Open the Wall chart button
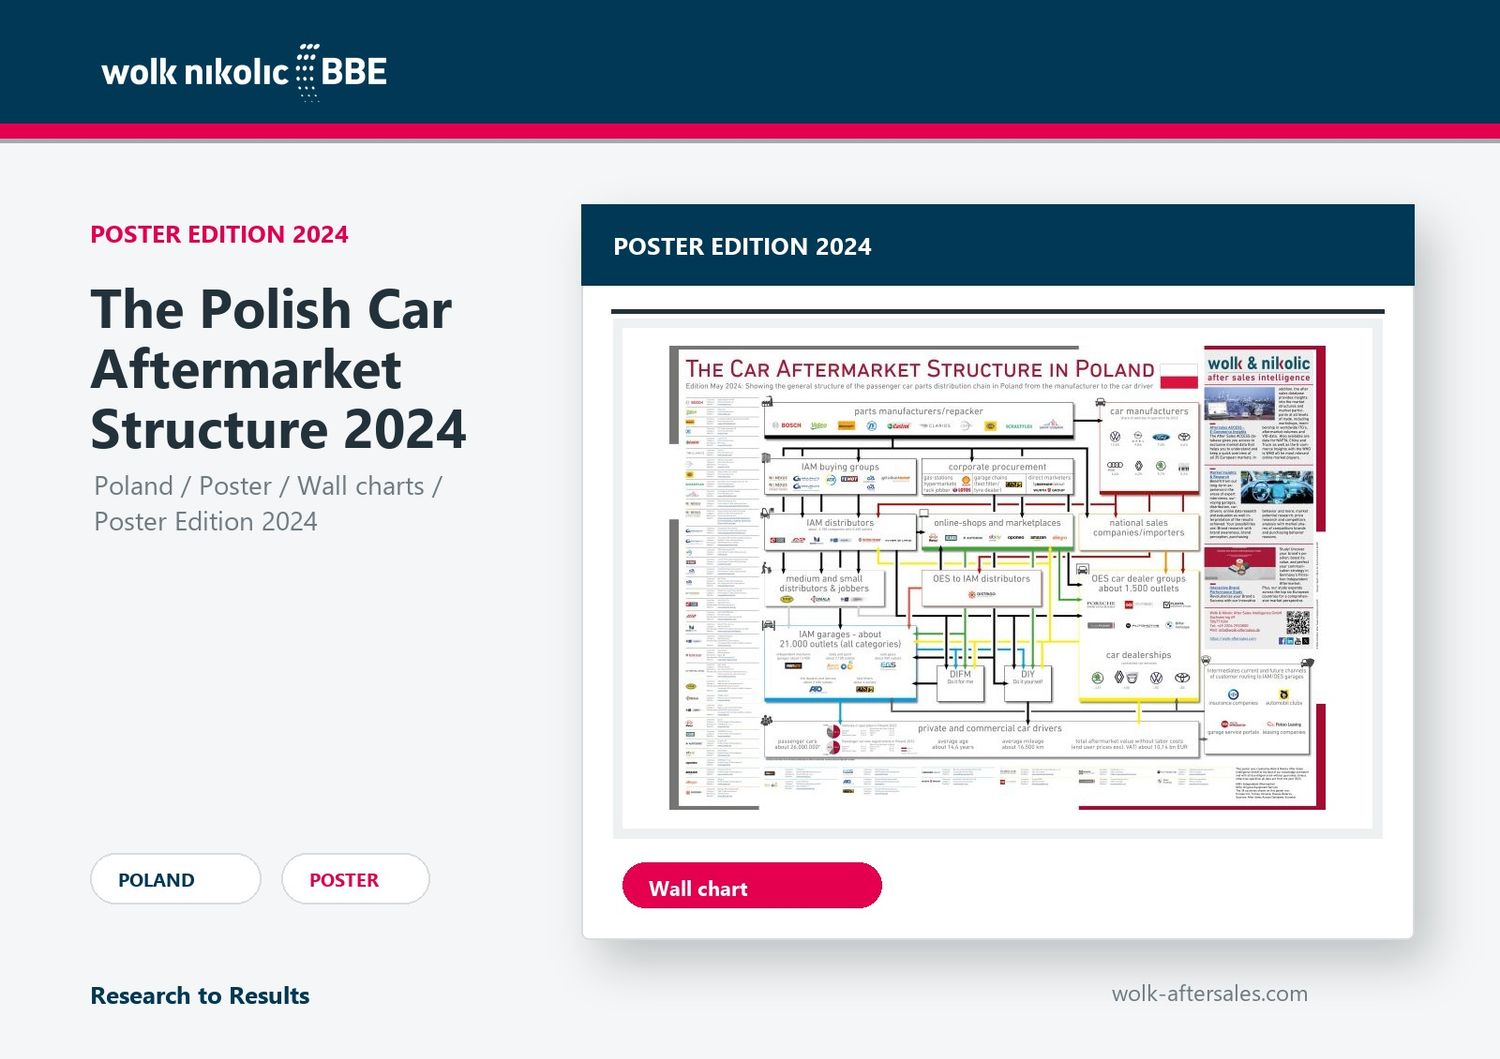1500x1059 pixels. coord(752,886)
